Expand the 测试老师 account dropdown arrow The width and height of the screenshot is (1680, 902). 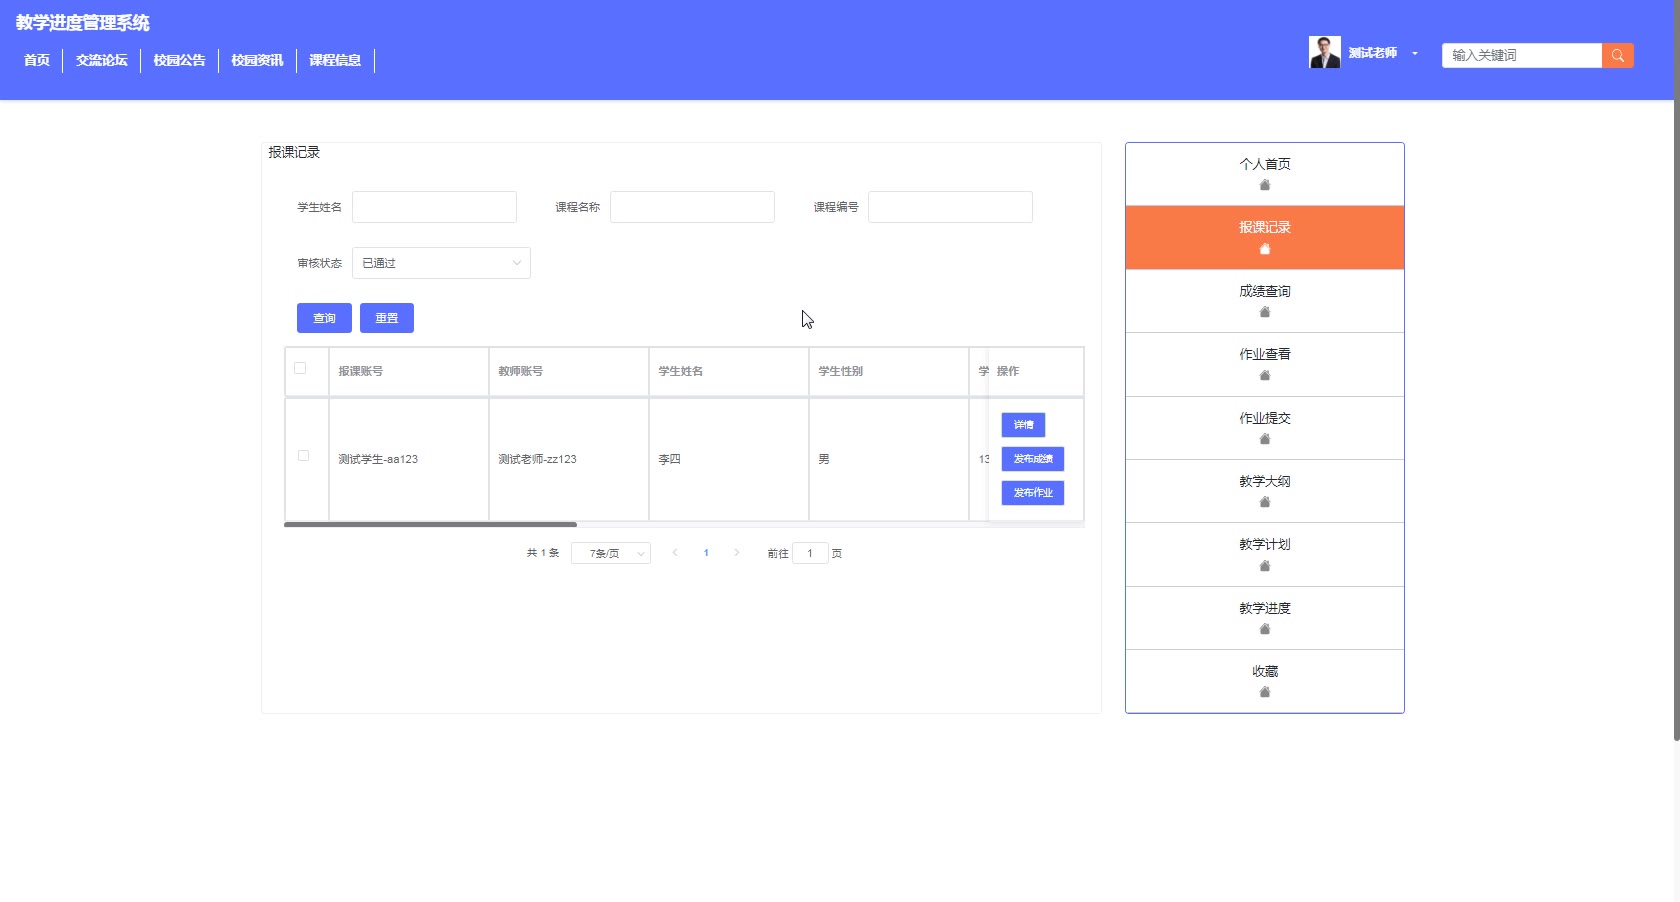[x=1414, y=54]
